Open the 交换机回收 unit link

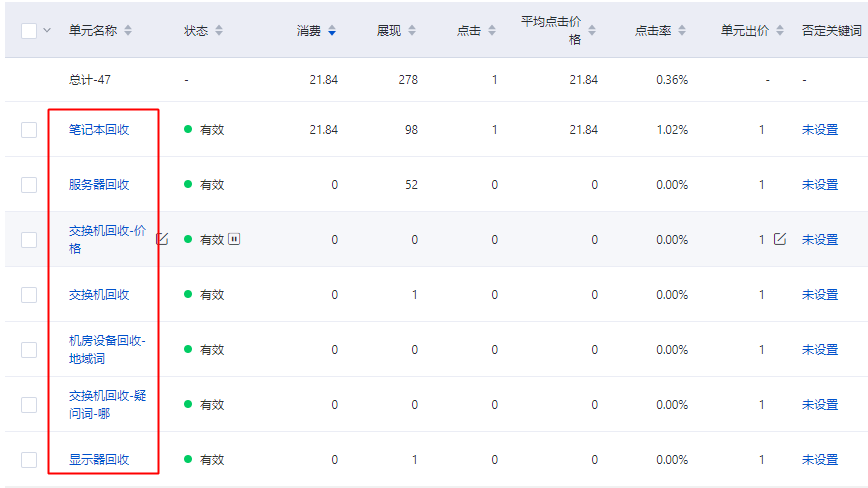click(x=99, y=295)
